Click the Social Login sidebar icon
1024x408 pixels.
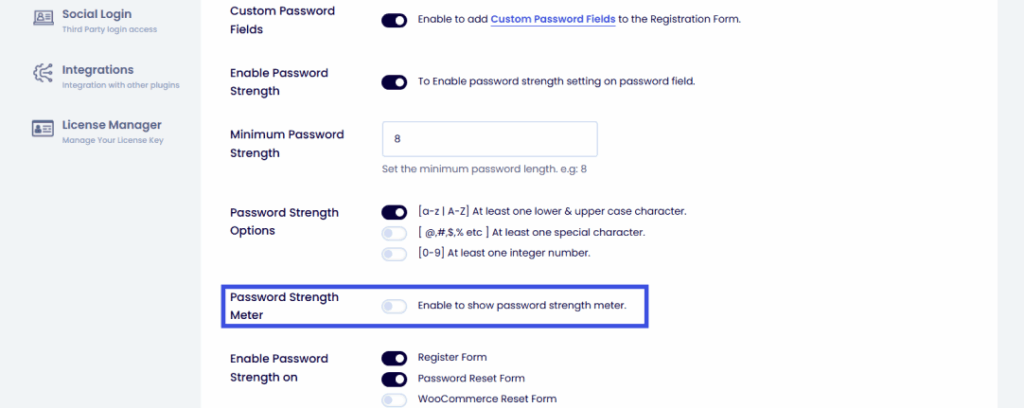[x=43, y=17]
